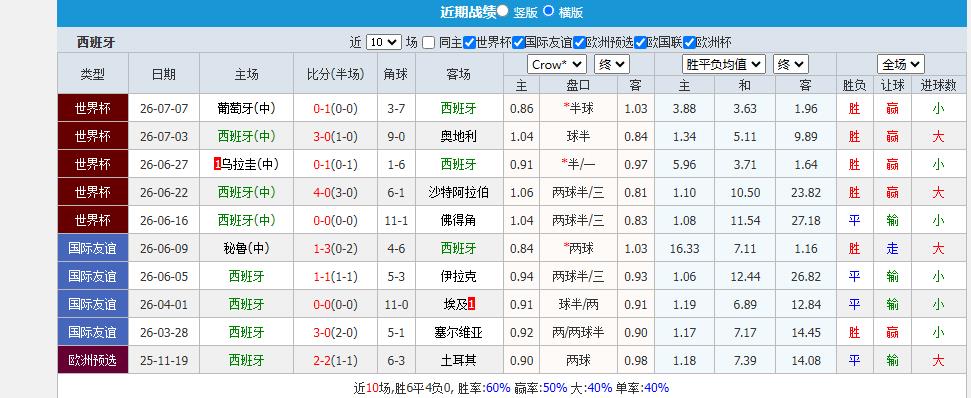This screenshot has width=971, height=398.
Task: Click corner count 11-0 in 埃及 row
Action: point(396,305)
